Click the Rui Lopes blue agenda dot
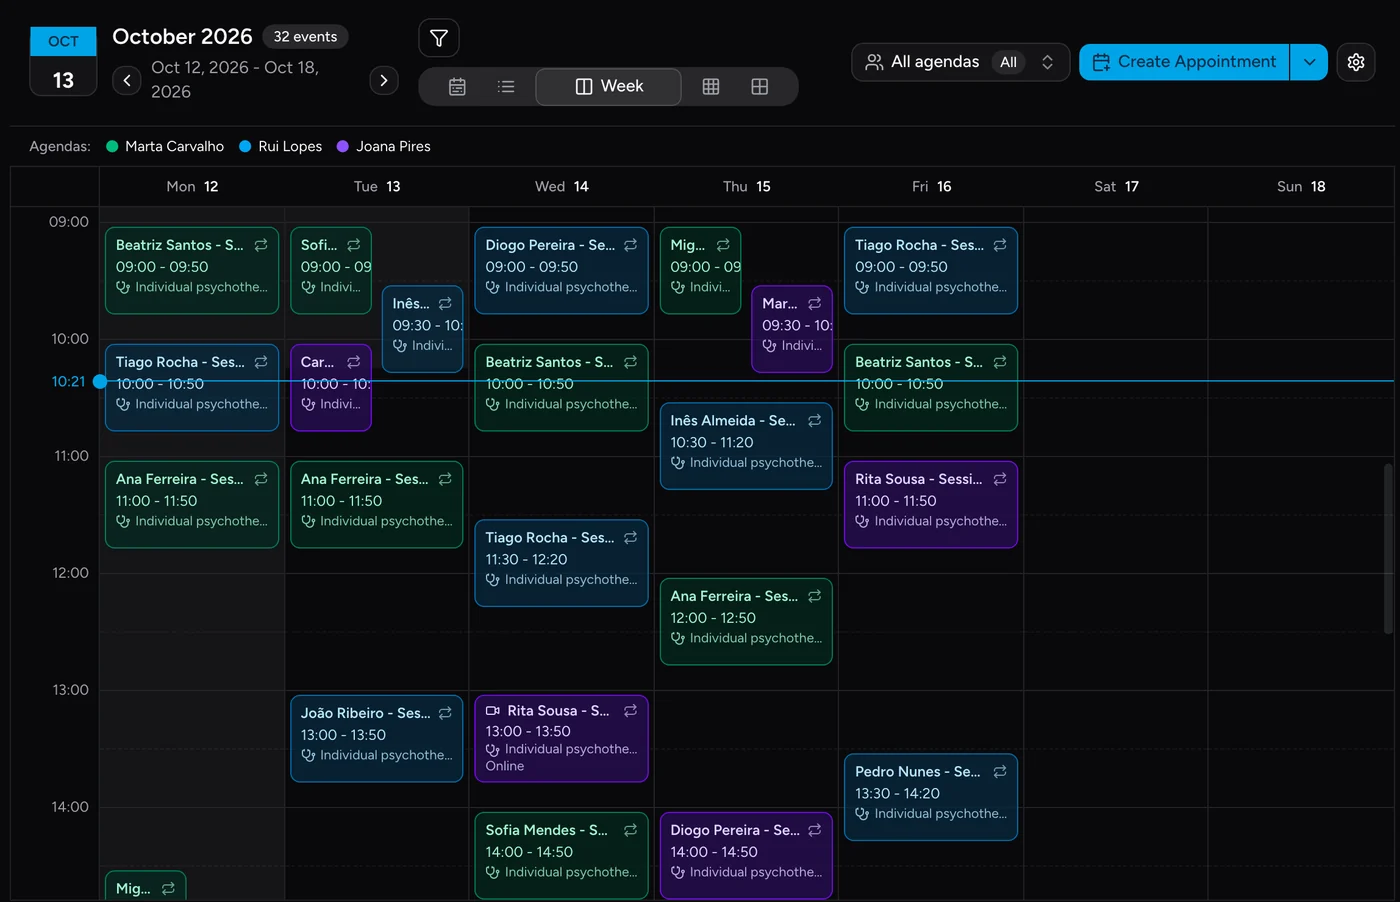 coord(245,146)
